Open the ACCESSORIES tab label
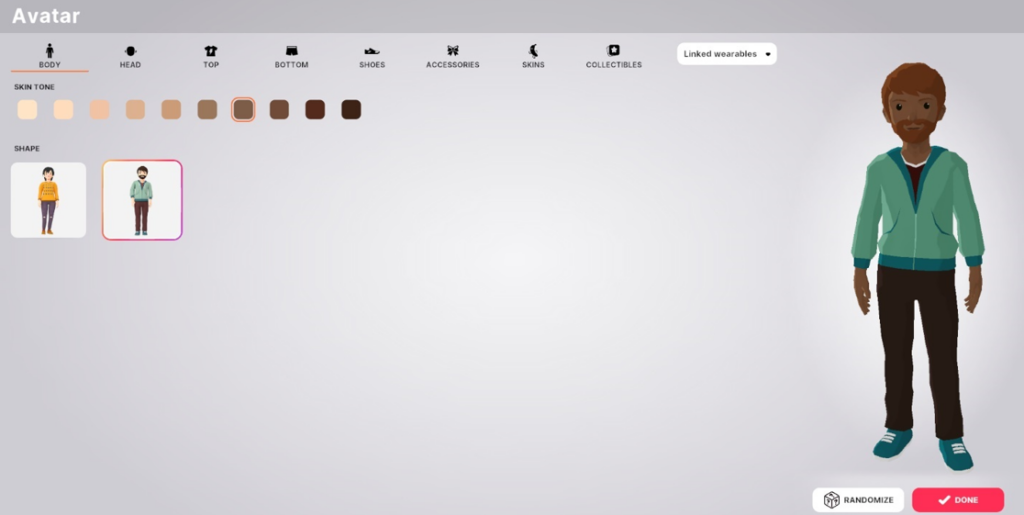The image size is (1024, 515). [453, 65]
